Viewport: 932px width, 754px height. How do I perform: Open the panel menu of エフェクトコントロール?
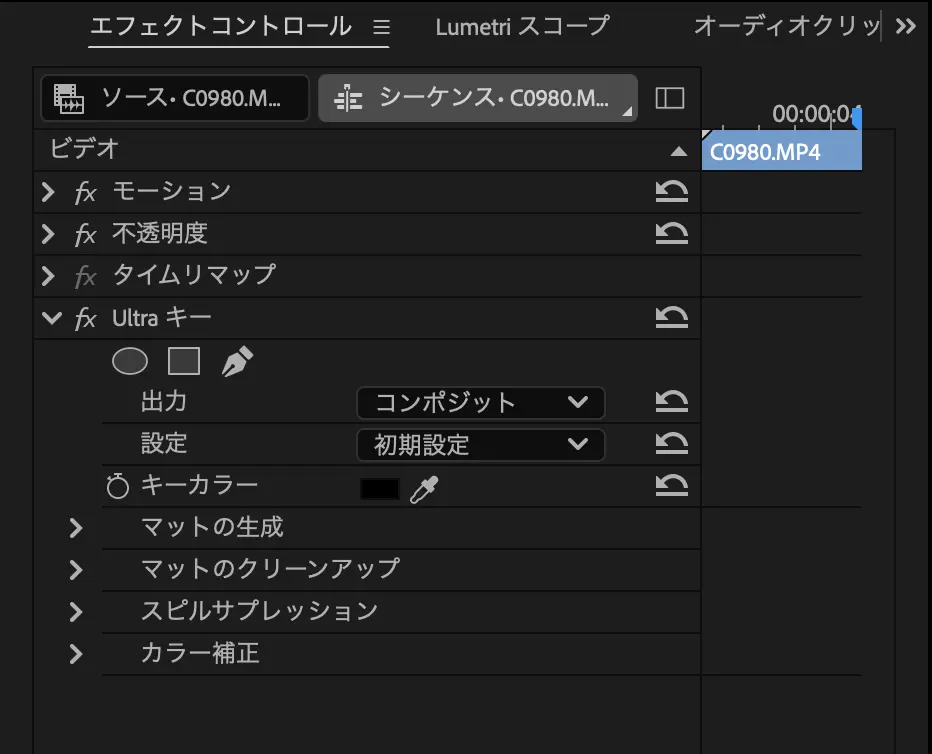click(380, 27)
